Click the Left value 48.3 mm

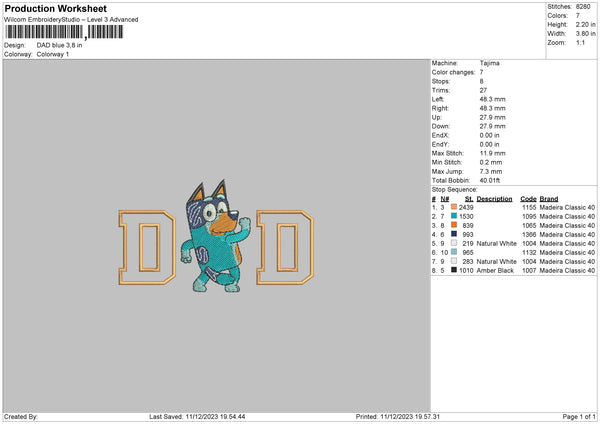point(492,99)
